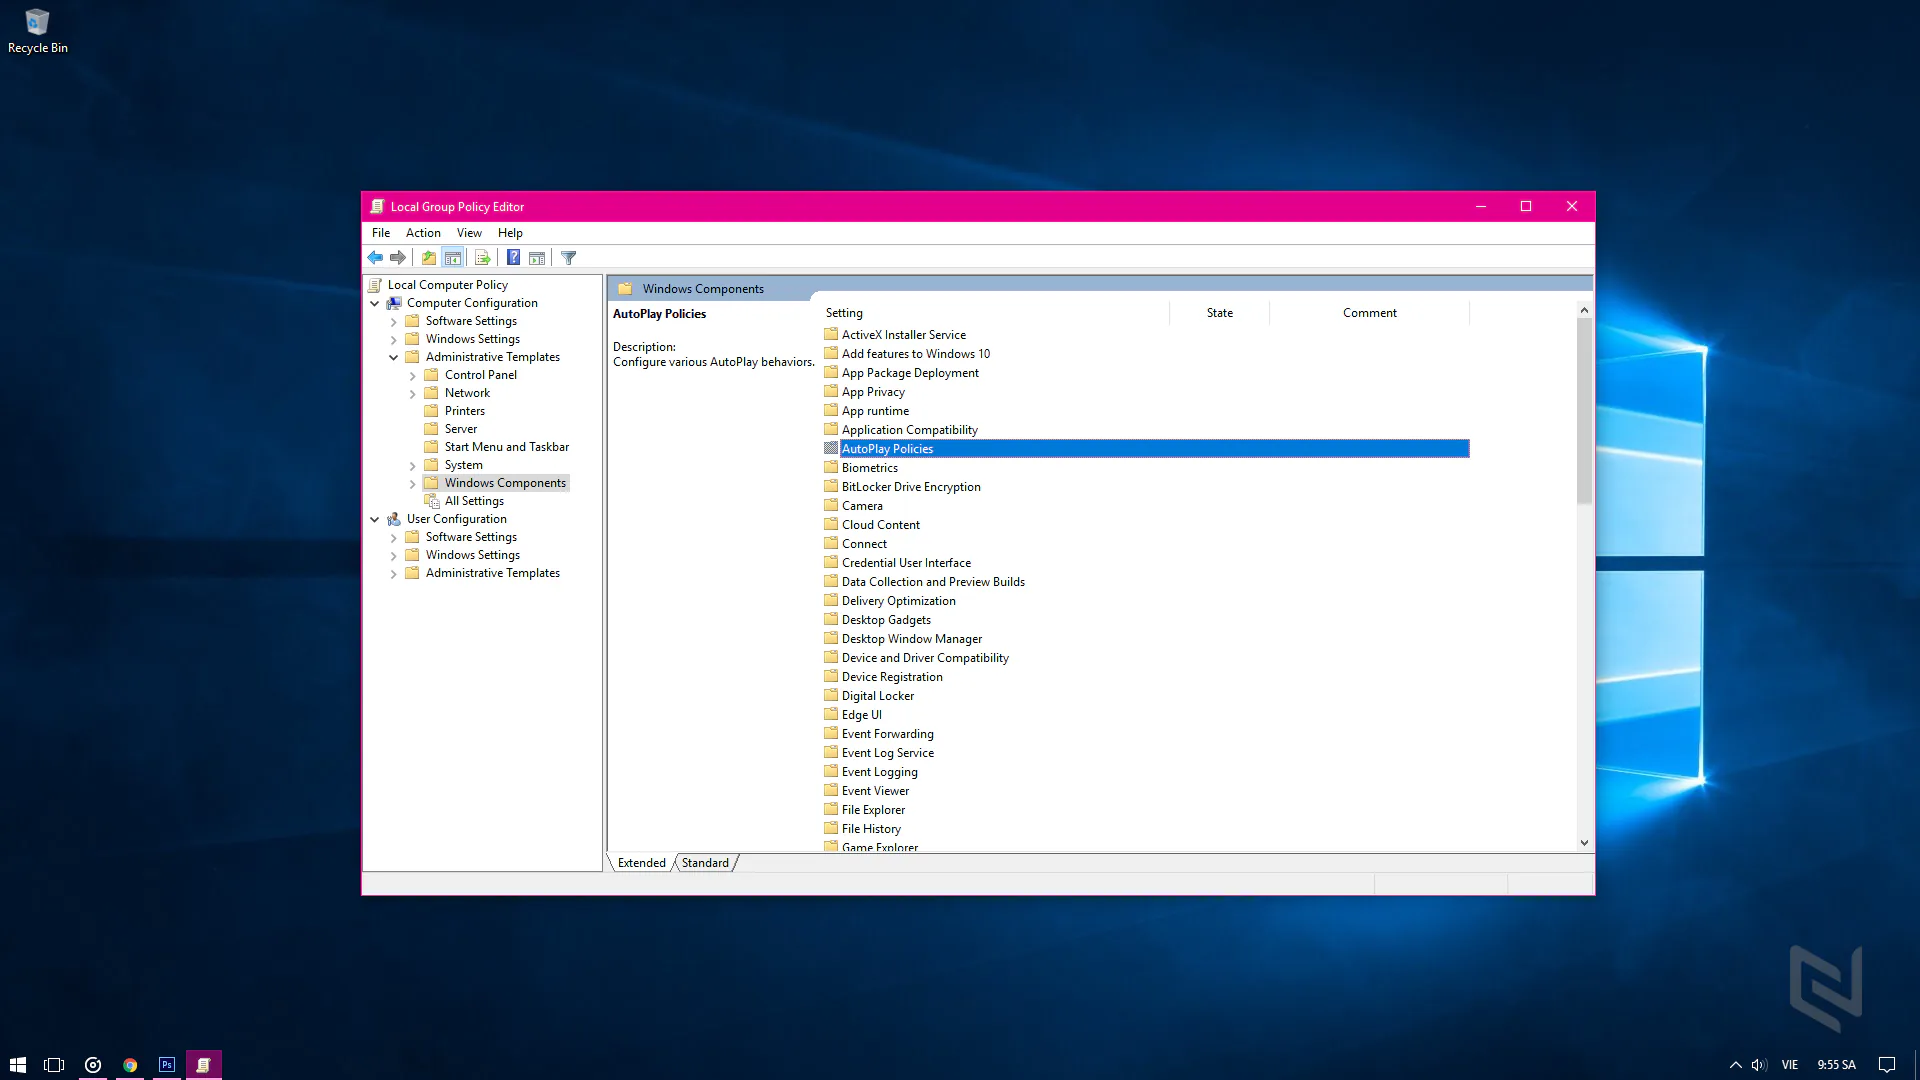Select the Edge UI folder
This screenshot has width=1920, height=1080.
[862, 715]
